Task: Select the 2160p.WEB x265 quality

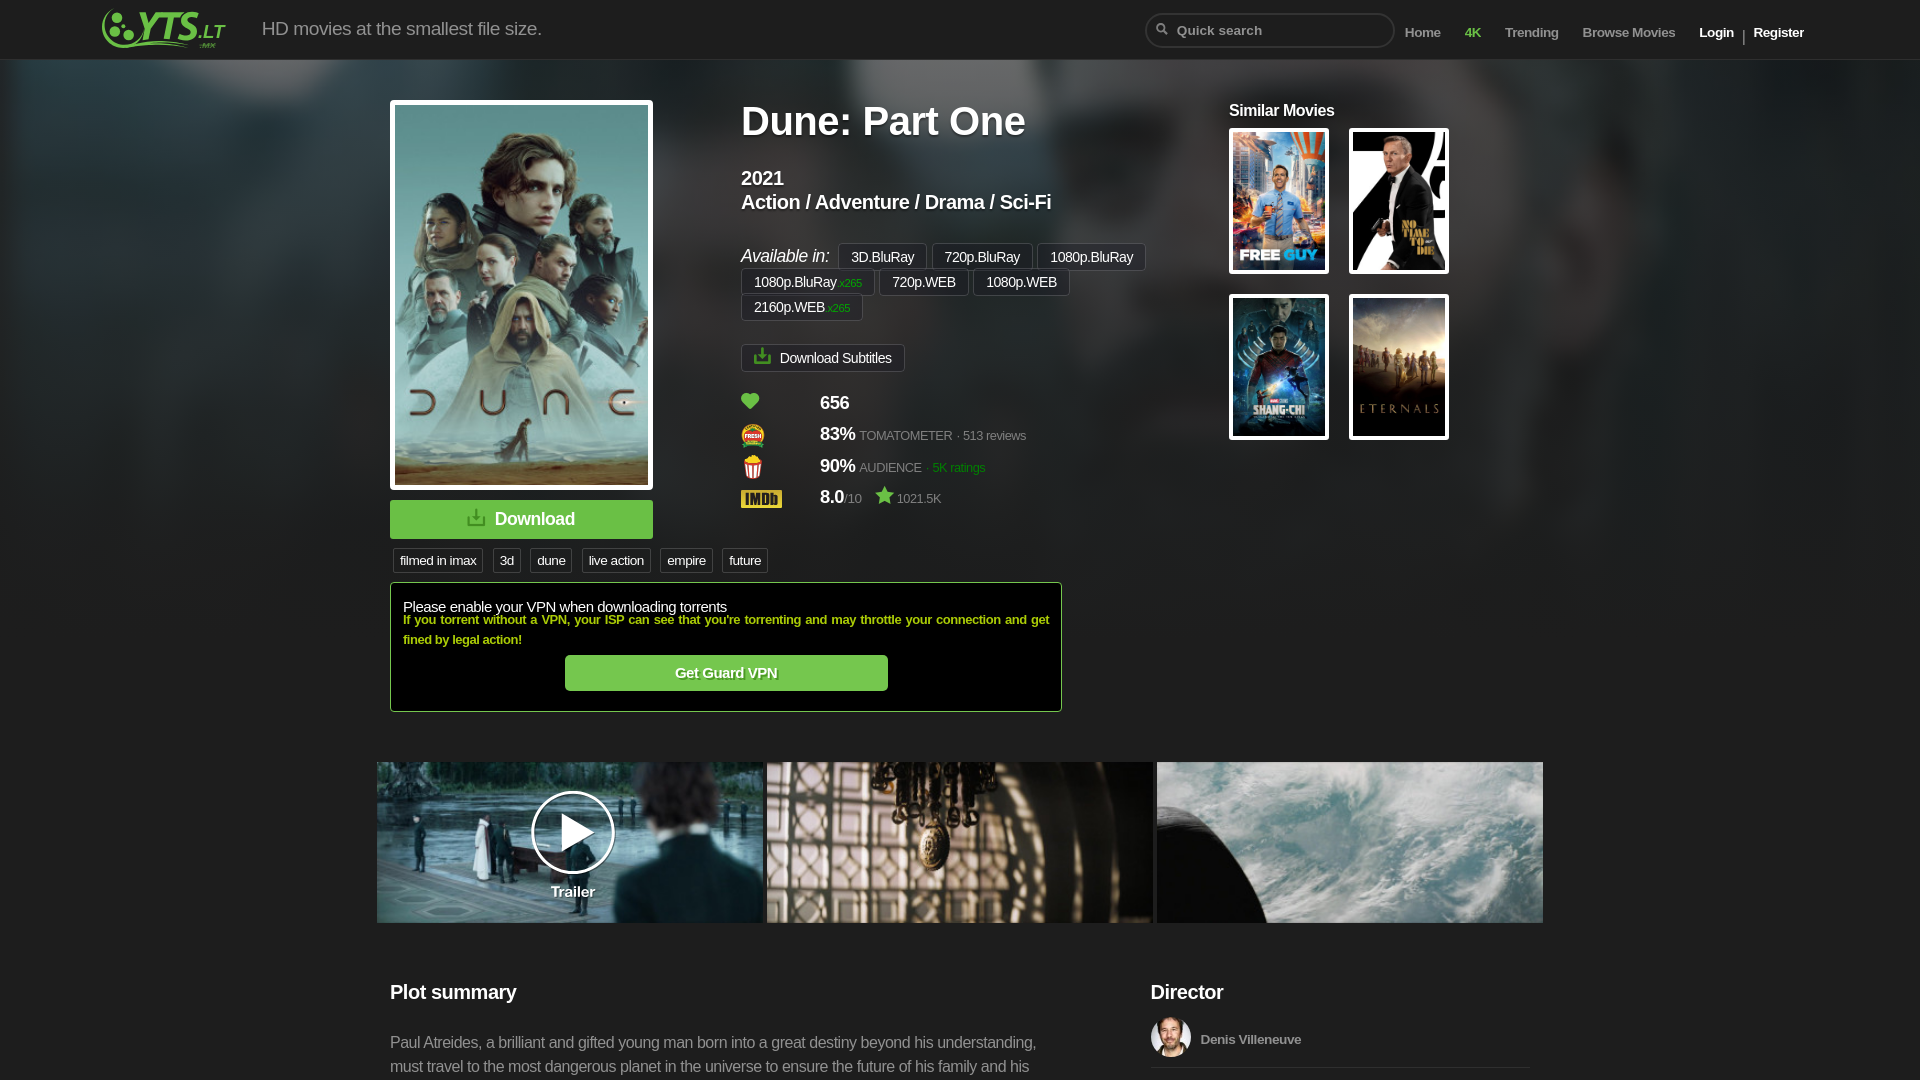Action: (x=802, y=307)
